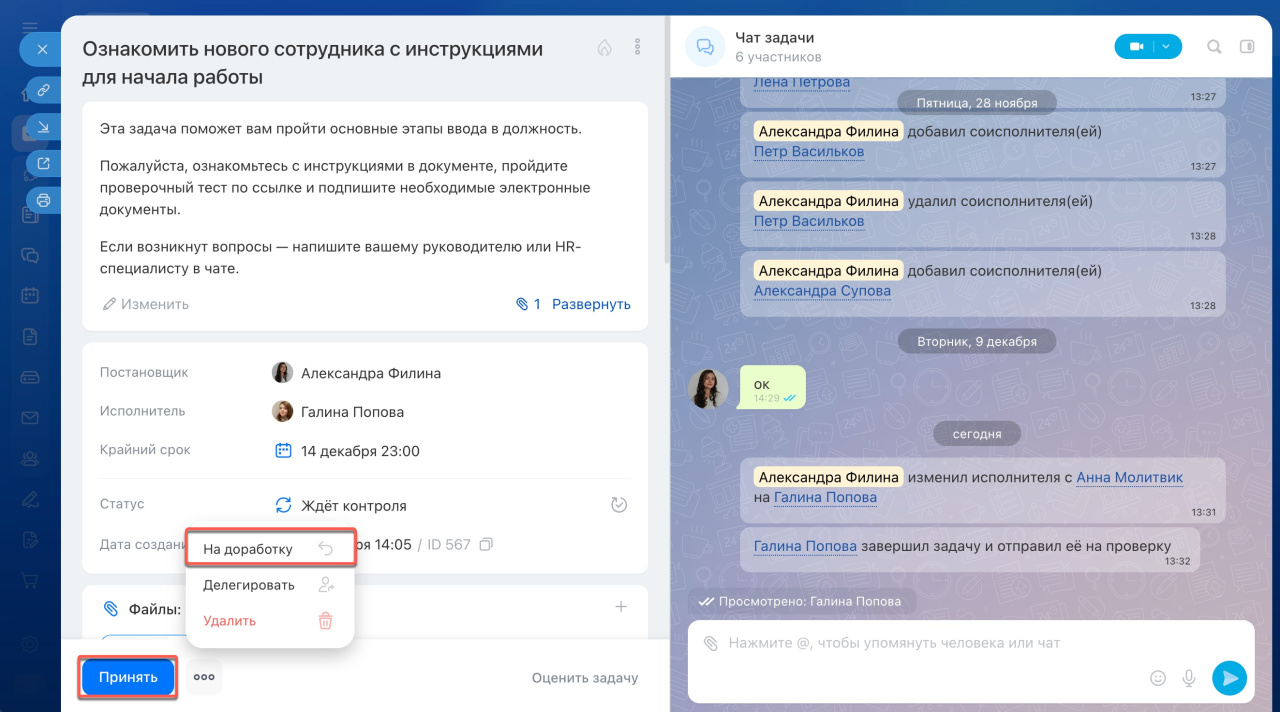
Task: Choose Делегировать in the popup menu
Action: (x=248, y=585)
